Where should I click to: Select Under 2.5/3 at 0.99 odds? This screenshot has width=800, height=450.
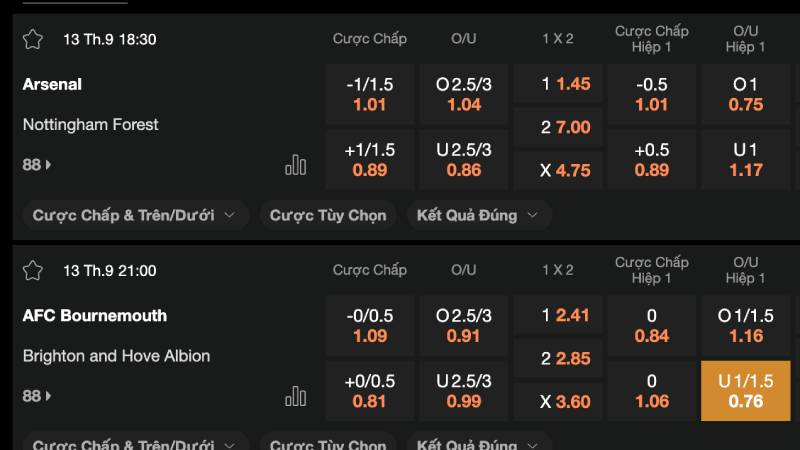tap(464, 391)
